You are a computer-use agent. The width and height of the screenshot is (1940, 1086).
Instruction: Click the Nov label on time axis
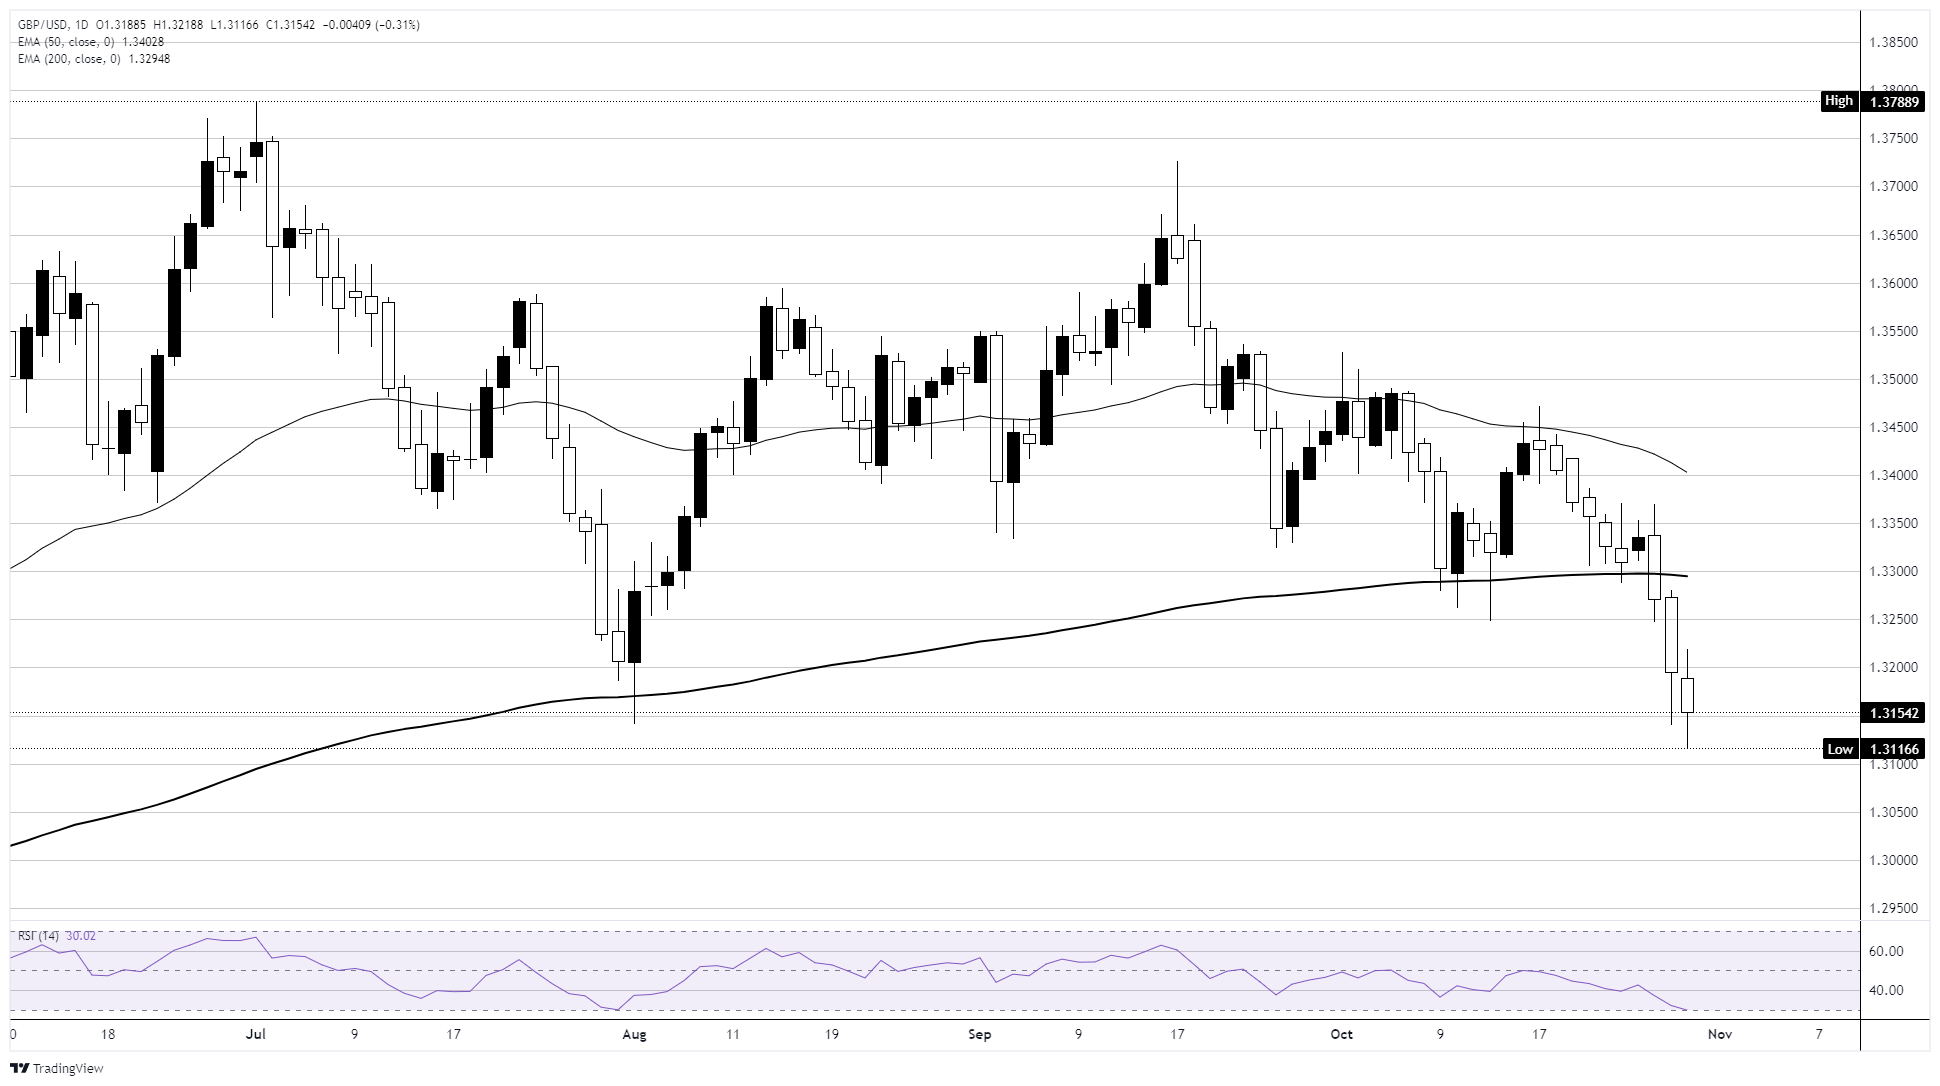(1718, 1034)
